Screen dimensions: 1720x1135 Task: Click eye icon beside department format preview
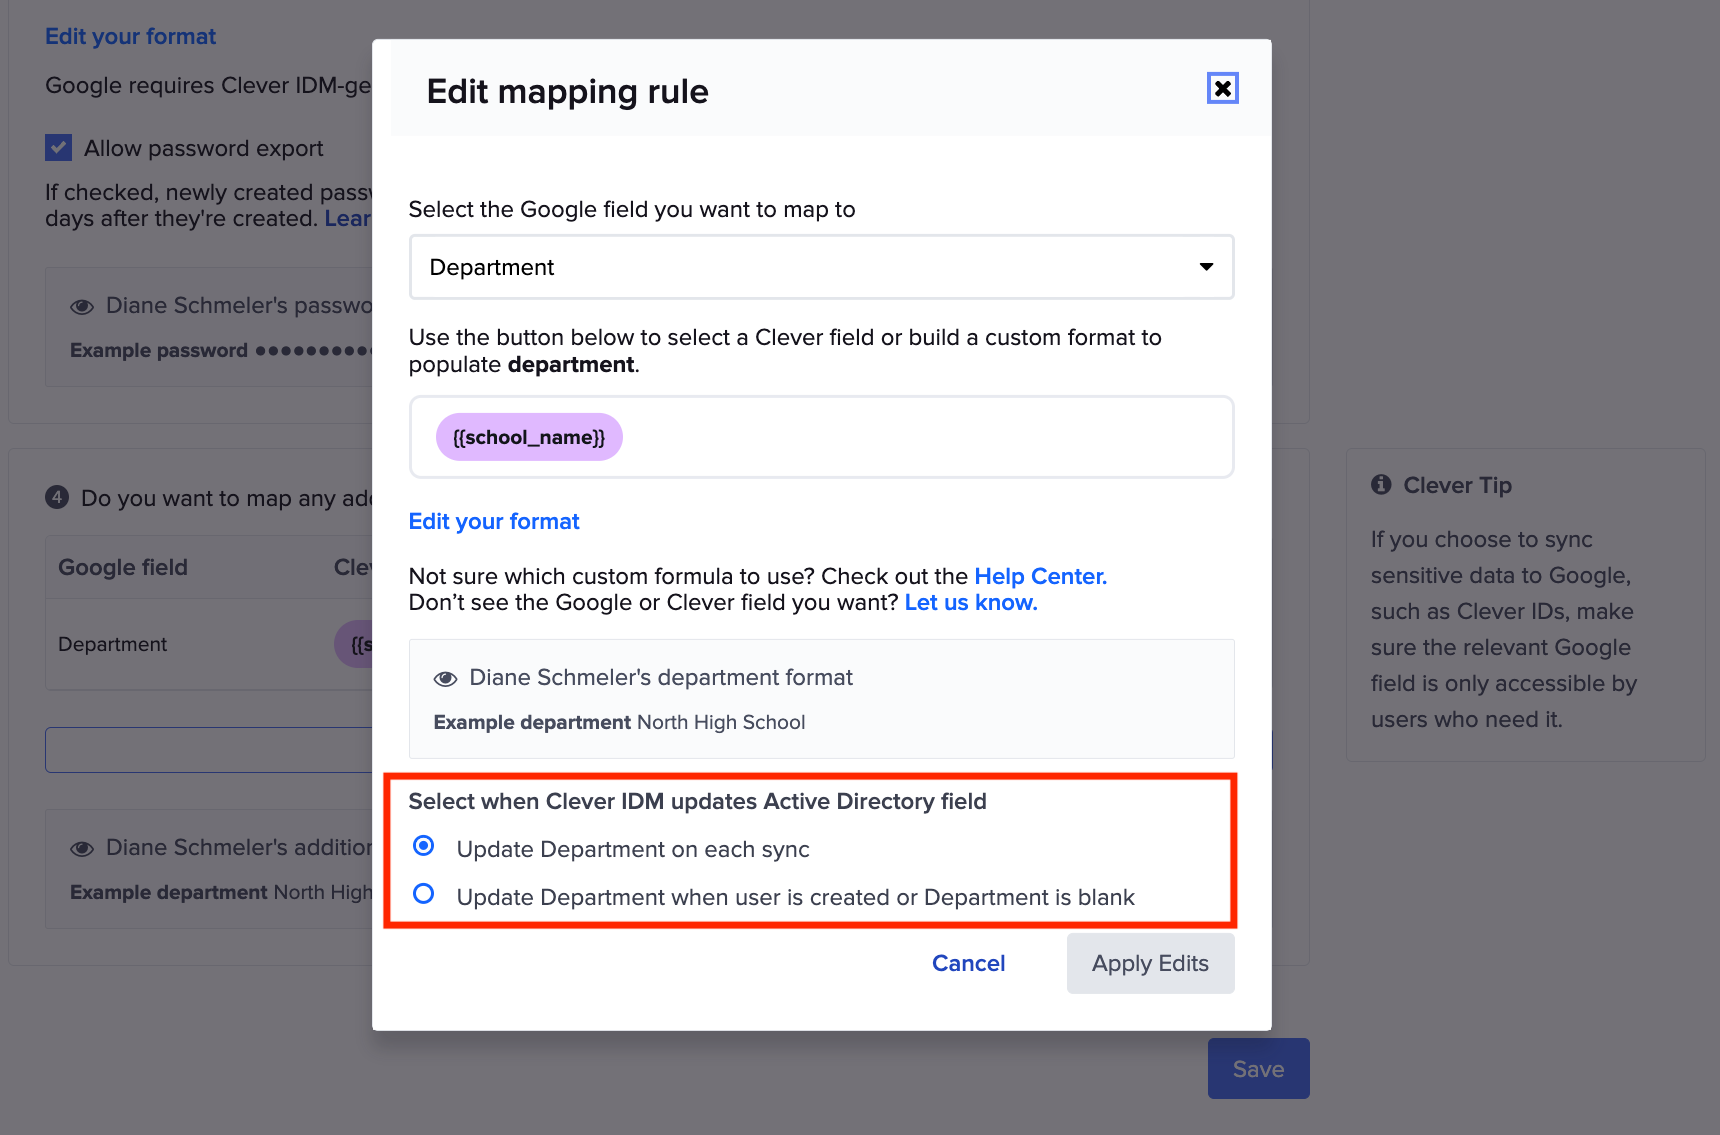pyautogui.click(x=445, y=679)
